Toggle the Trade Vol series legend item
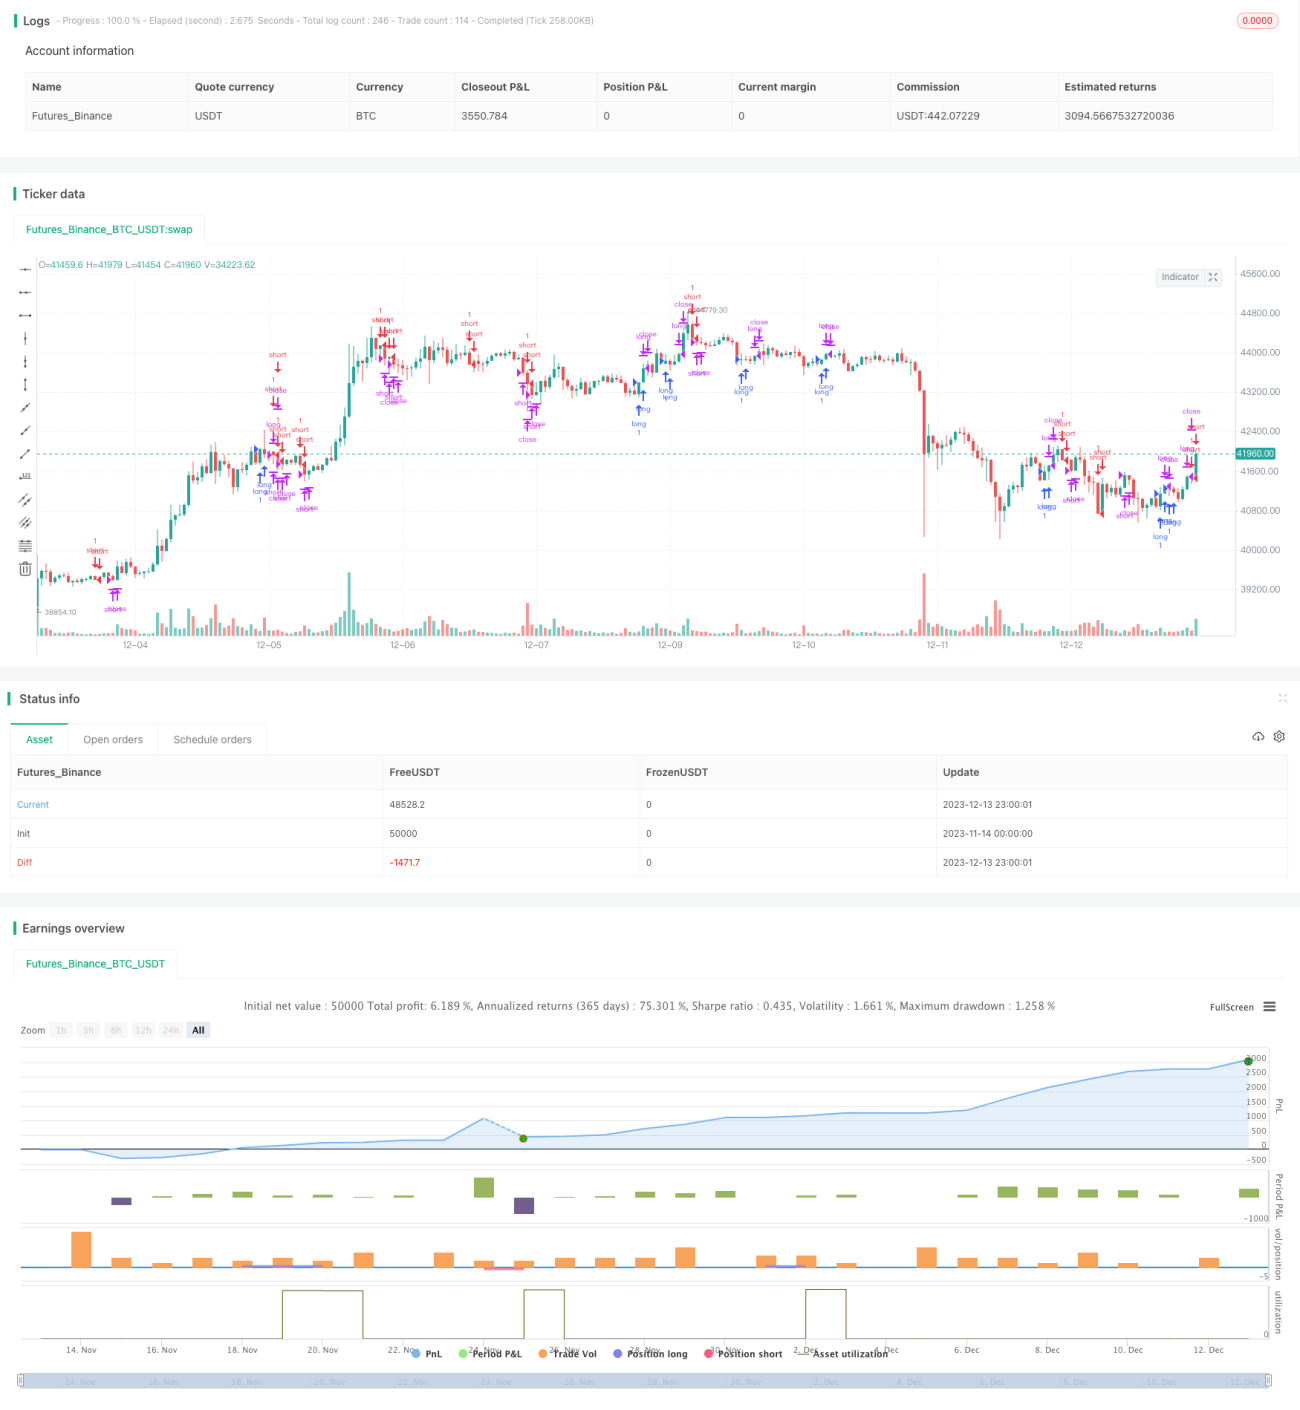The width and height of the screenshot is (1300, 1410). tap(567, 1354)
